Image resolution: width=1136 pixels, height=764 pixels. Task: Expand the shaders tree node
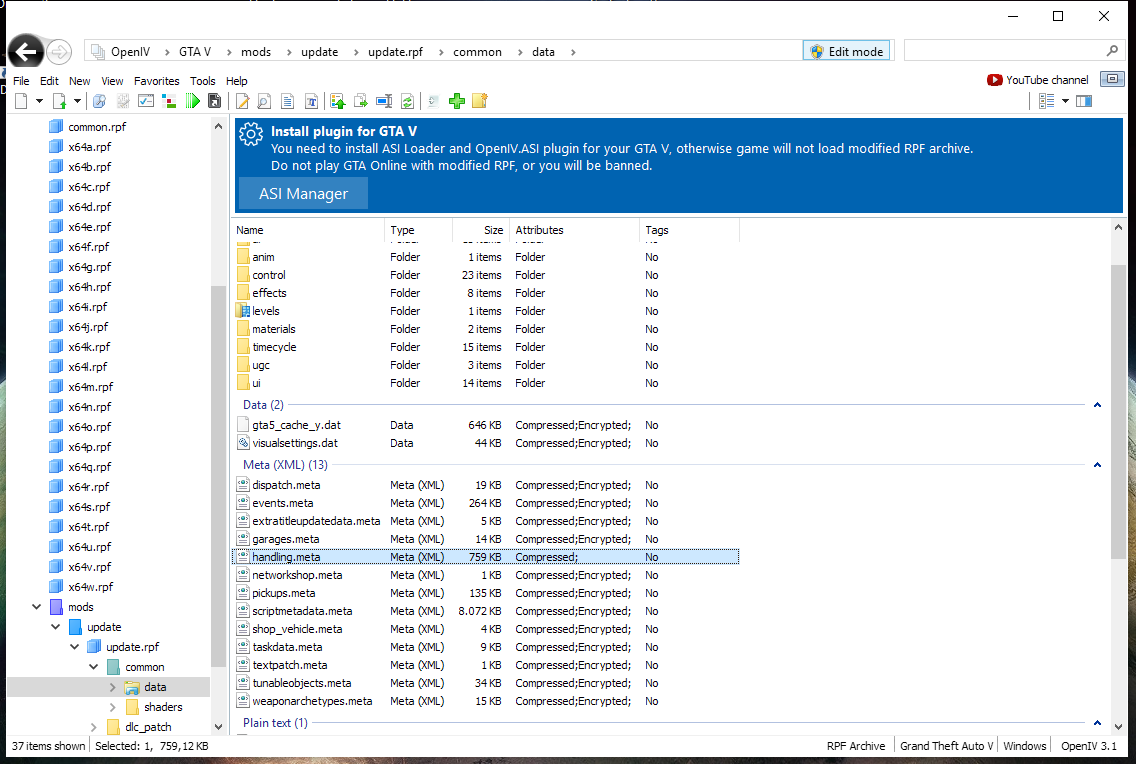pos(112,707)
